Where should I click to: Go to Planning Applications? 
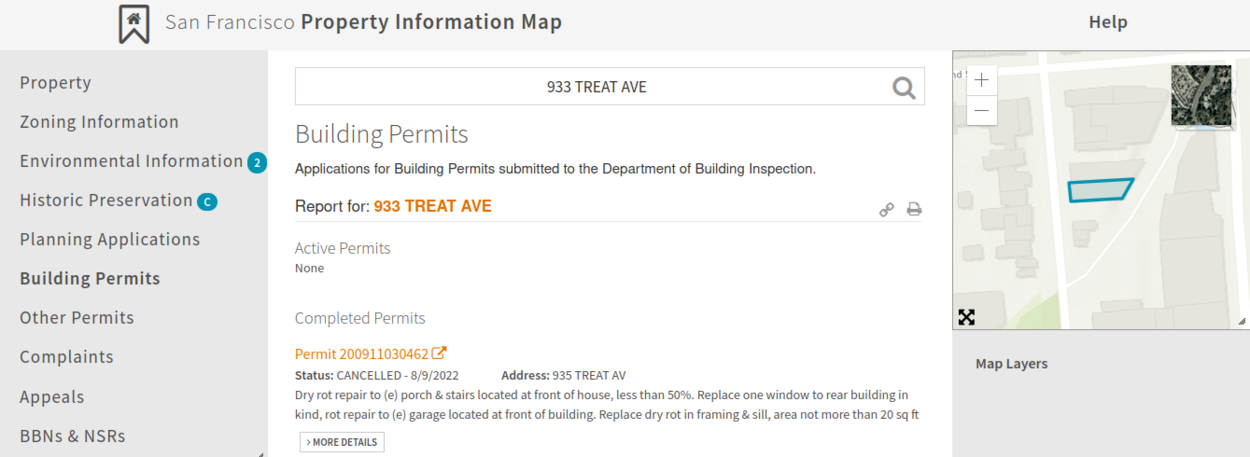tap(110, 239)
